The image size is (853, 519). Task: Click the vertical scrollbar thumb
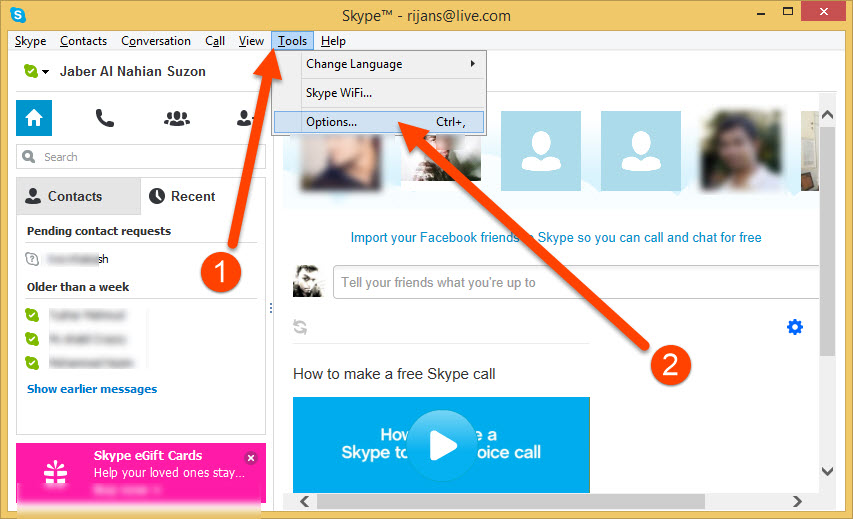(x=827, y=242)
